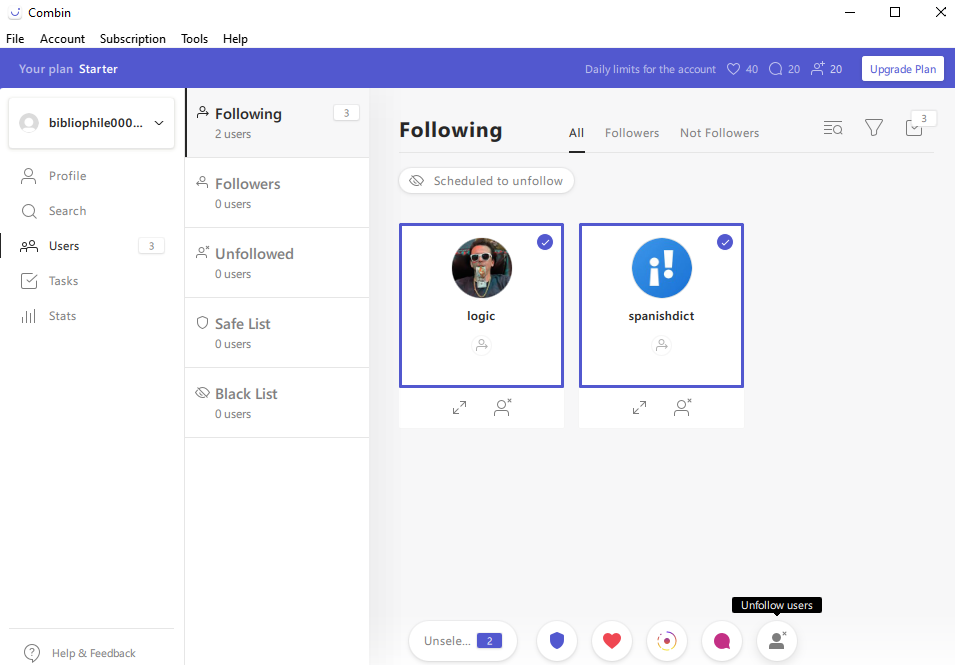Unfollow spanishdict using icon below card
Viewport: 955px width, 665px height.
[682, 407]
